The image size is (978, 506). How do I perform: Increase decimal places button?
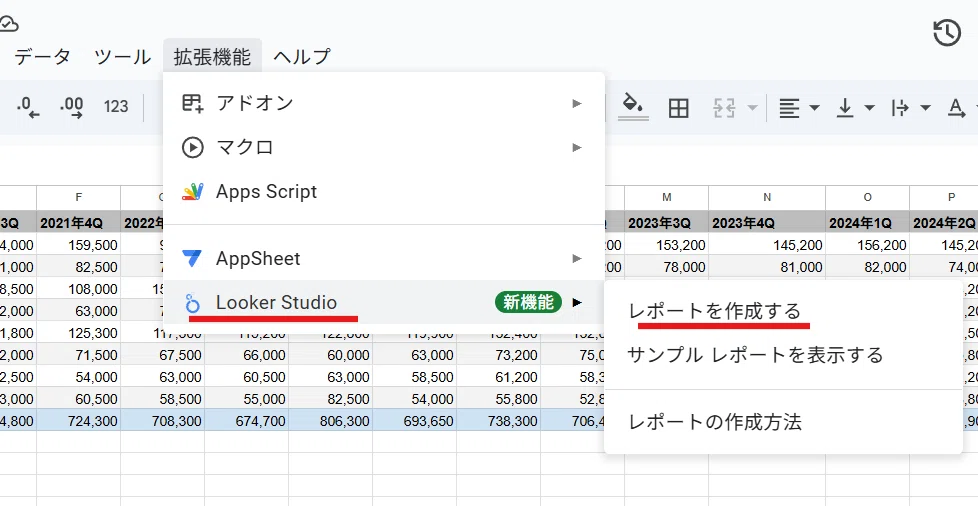[72, 107]
